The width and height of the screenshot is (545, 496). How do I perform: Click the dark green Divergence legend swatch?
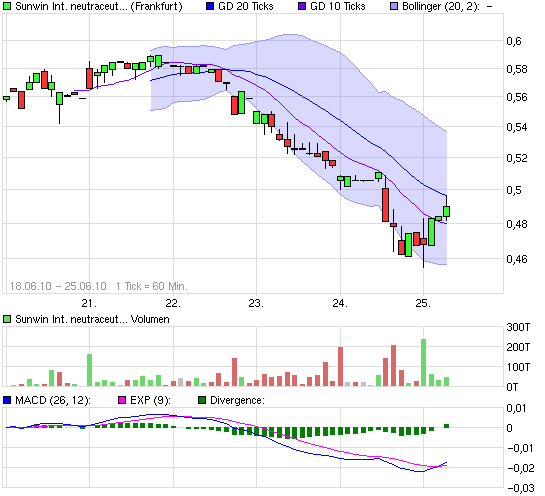pos(202,400)
